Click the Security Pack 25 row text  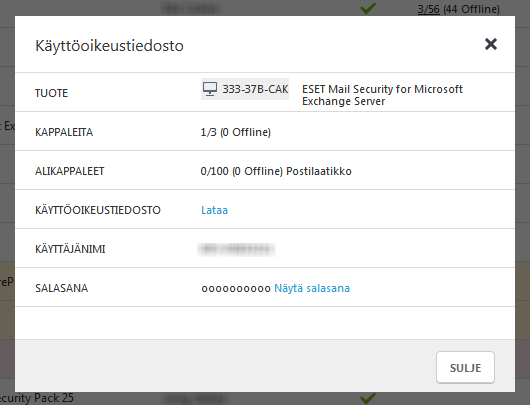(x=37, y=398)
